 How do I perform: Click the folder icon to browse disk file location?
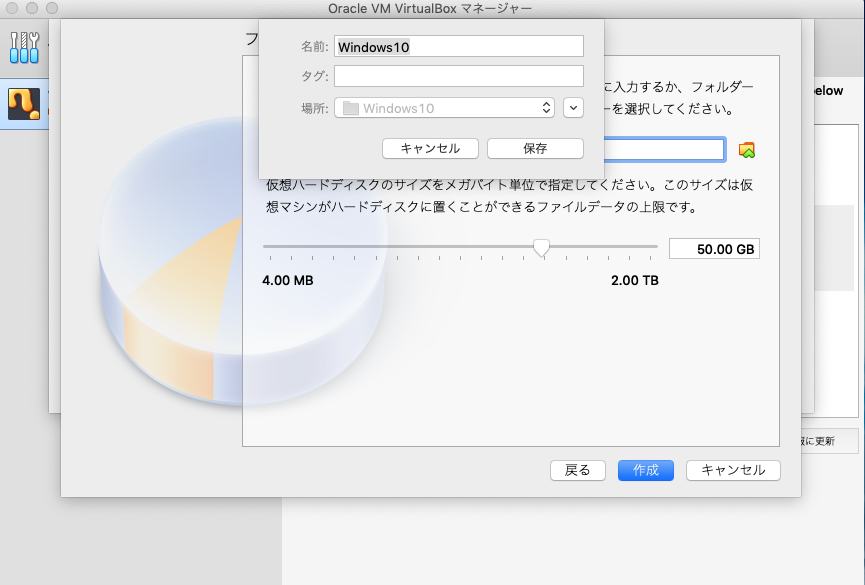coord(746,148)
